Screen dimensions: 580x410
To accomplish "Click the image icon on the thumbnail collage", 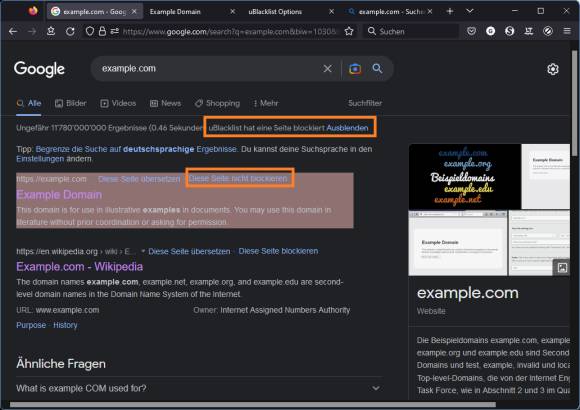I will [x=562, y=268].
